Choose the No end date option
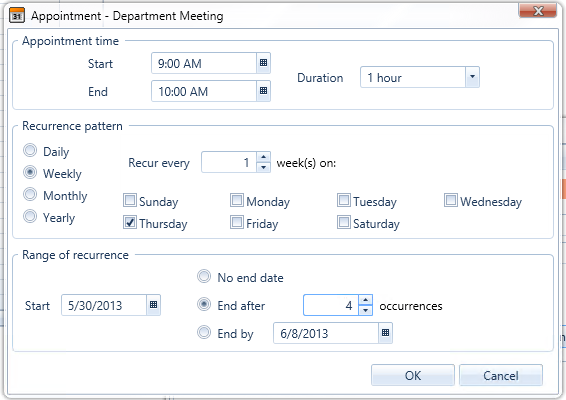566x400 pixels. (204, 277)
